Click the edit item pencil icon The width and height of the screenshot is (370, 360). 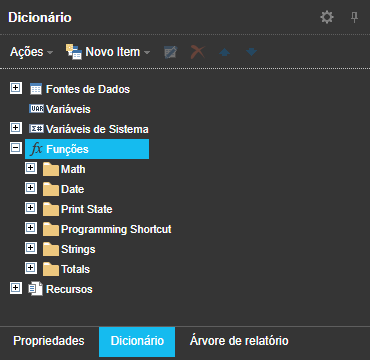[171, 52]
